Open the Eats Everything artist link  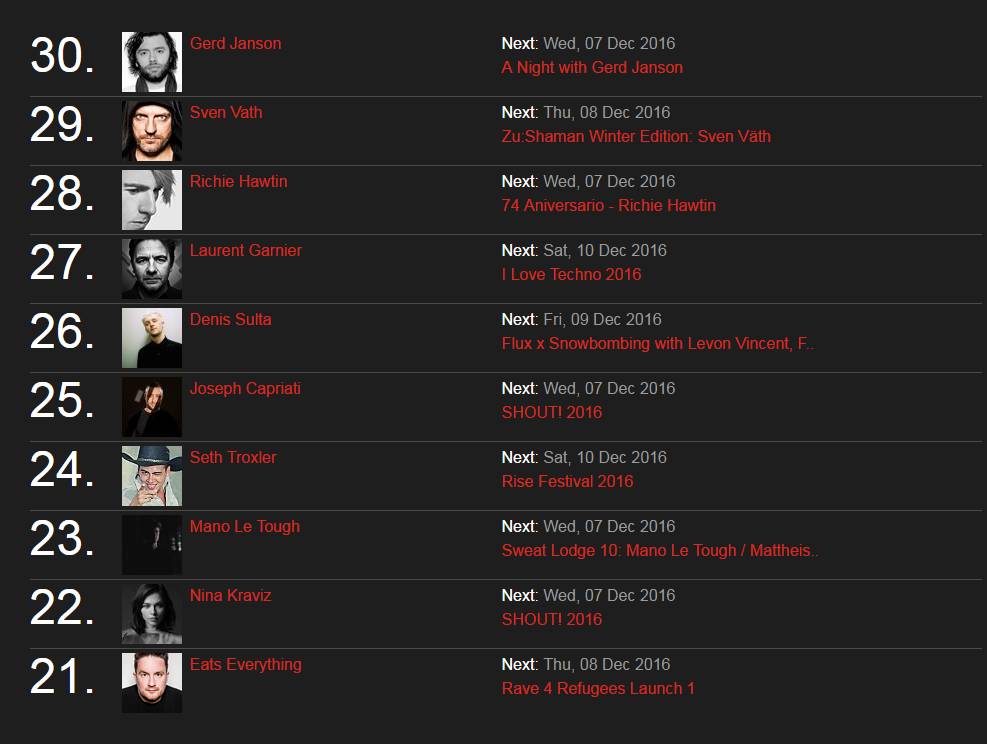(x=245, y=665)
